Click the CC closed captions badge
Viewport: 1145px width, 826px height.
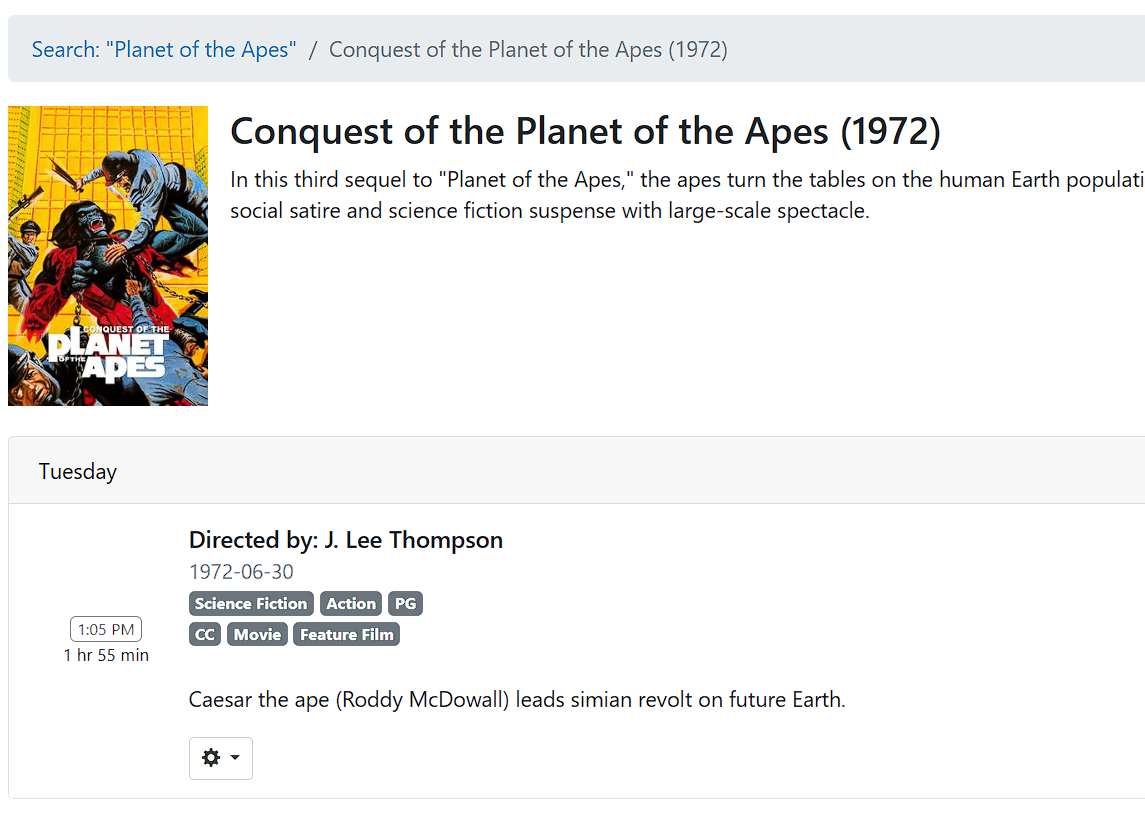[x=205, y=635]
